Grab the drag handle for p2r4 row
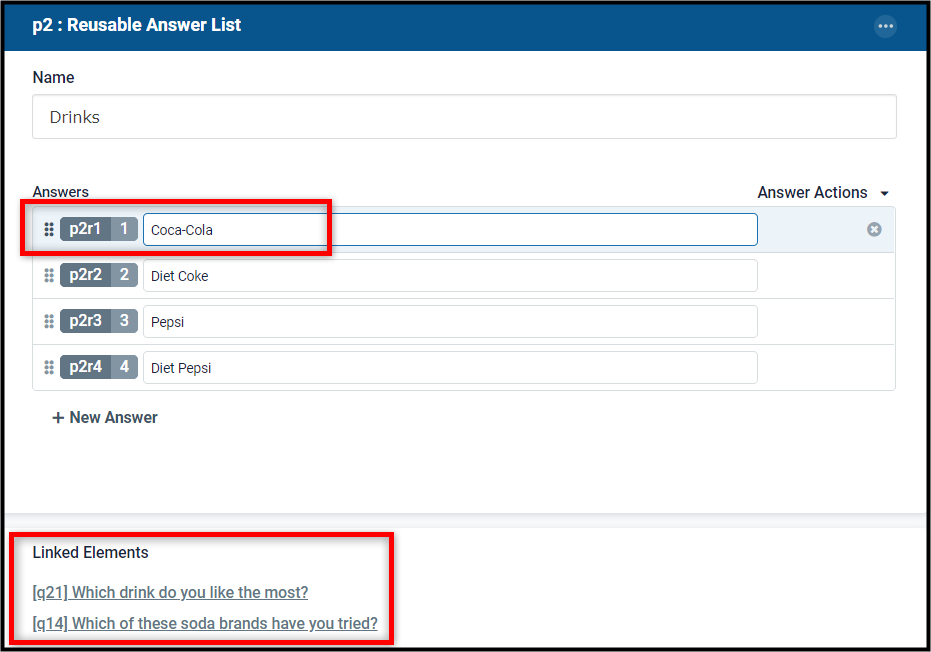931x652 pixels. tap(49, 367)
